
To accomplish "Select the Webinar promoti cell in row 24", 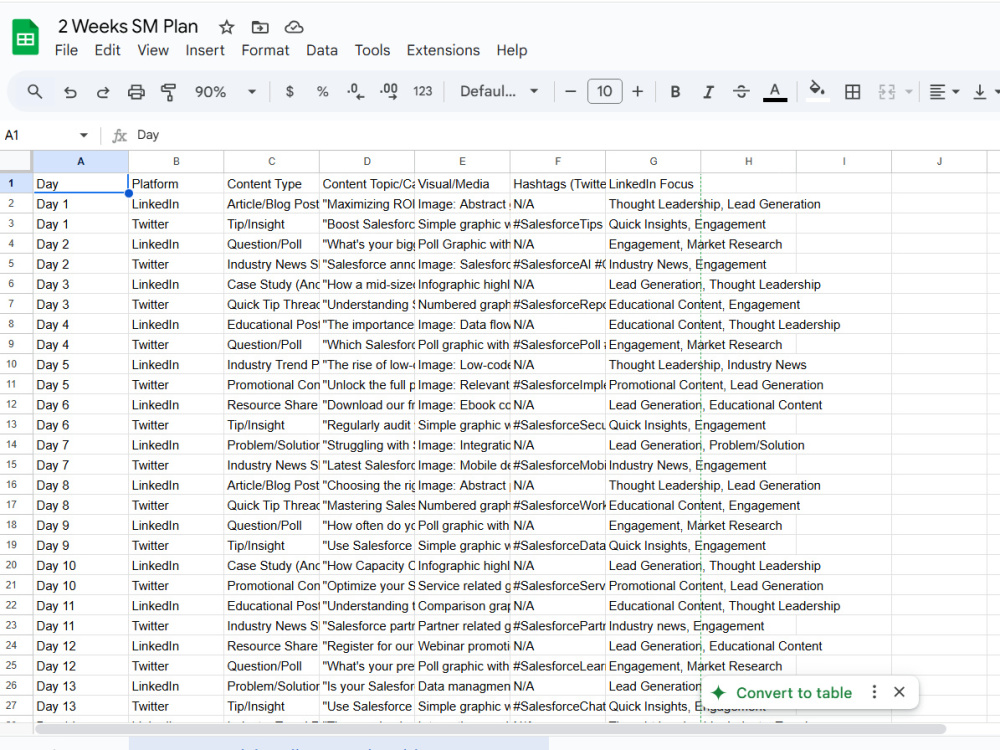I will click(462, 646).
